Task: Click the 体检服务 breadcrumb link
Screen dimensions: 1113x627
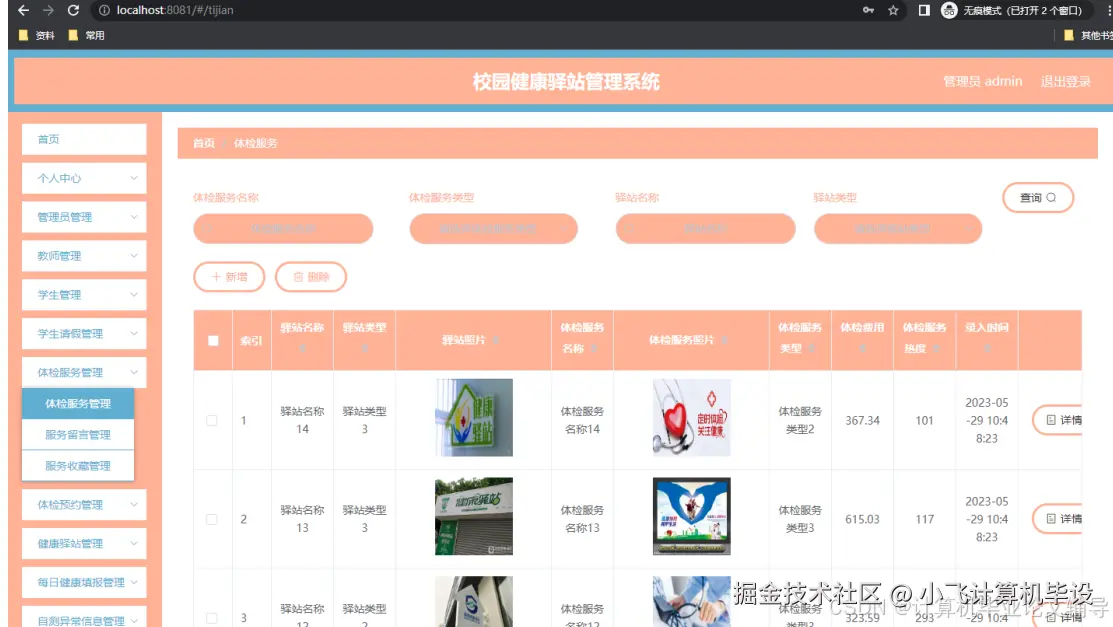Action: pyautogui.click(x=258, y=143)
